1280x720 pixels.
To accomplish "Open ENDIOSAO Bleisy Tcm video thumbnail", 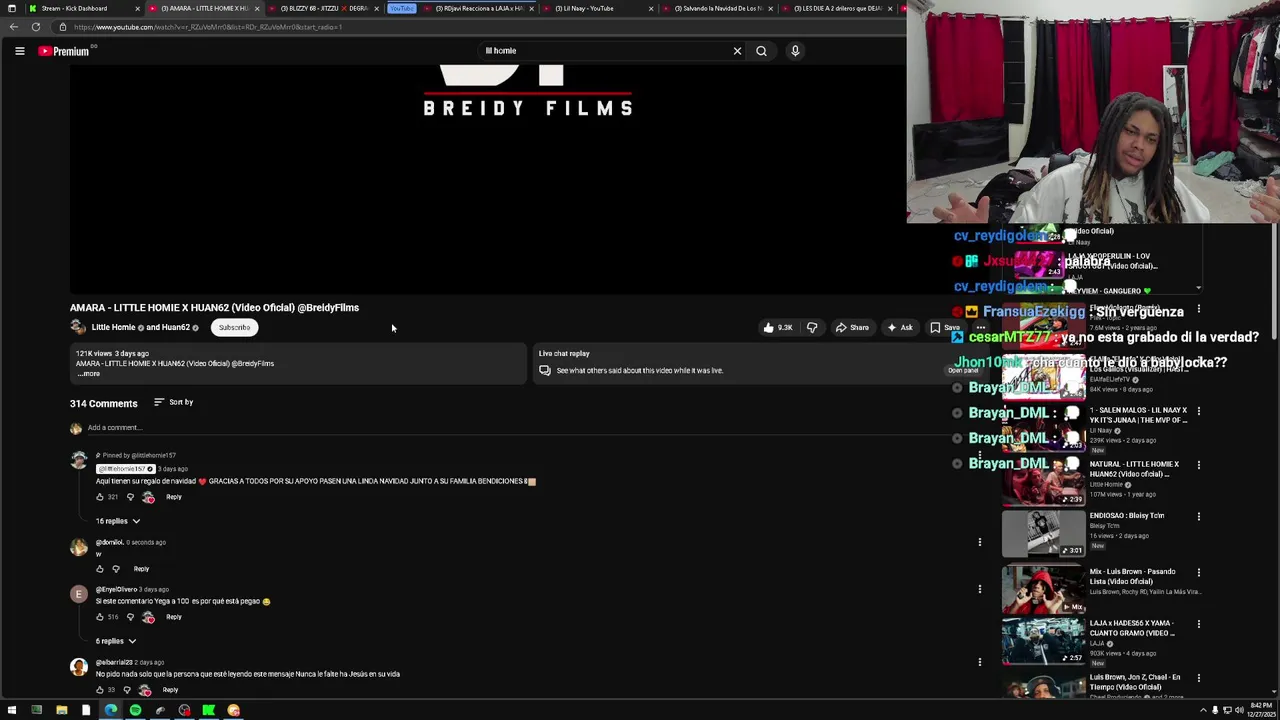I will (1043, 534).
